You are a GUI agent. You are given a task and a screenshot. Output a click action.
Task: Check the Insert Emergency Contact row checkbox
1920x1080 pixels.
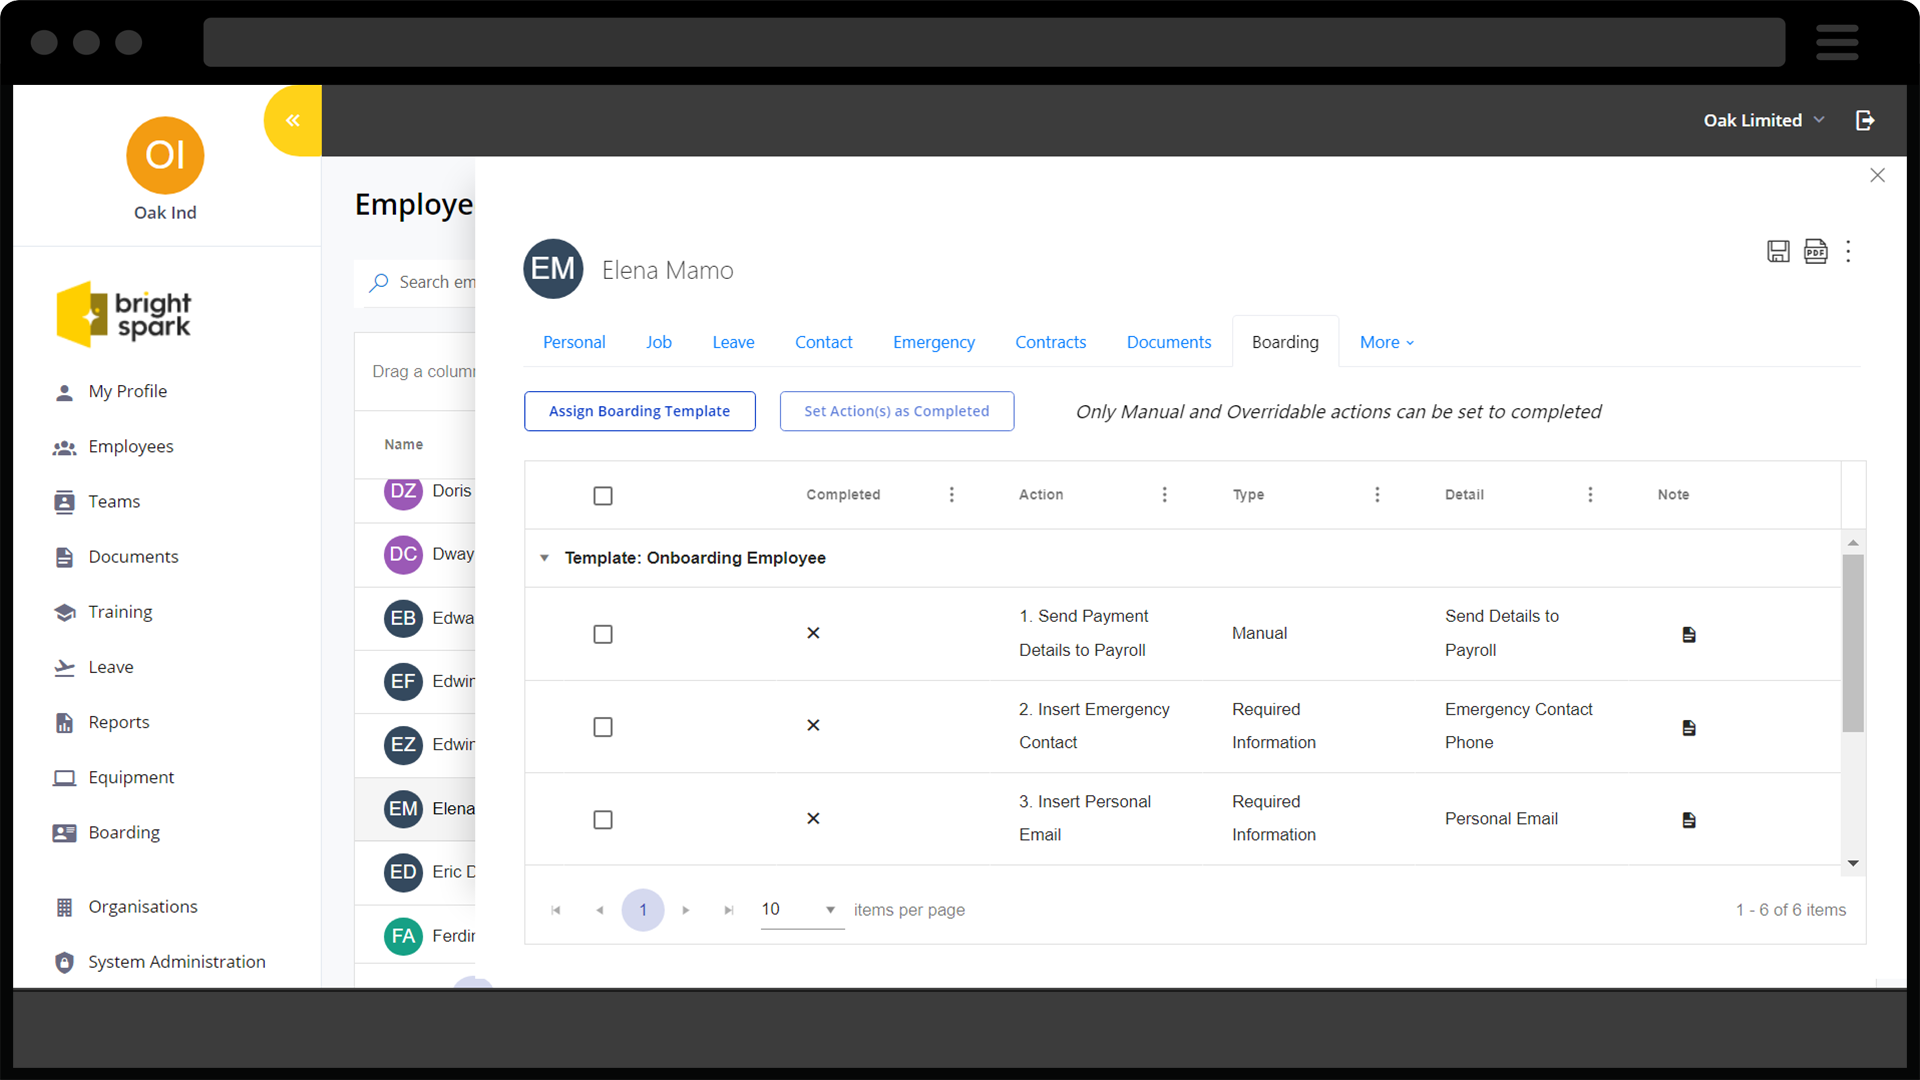click(x=603, y=727)
